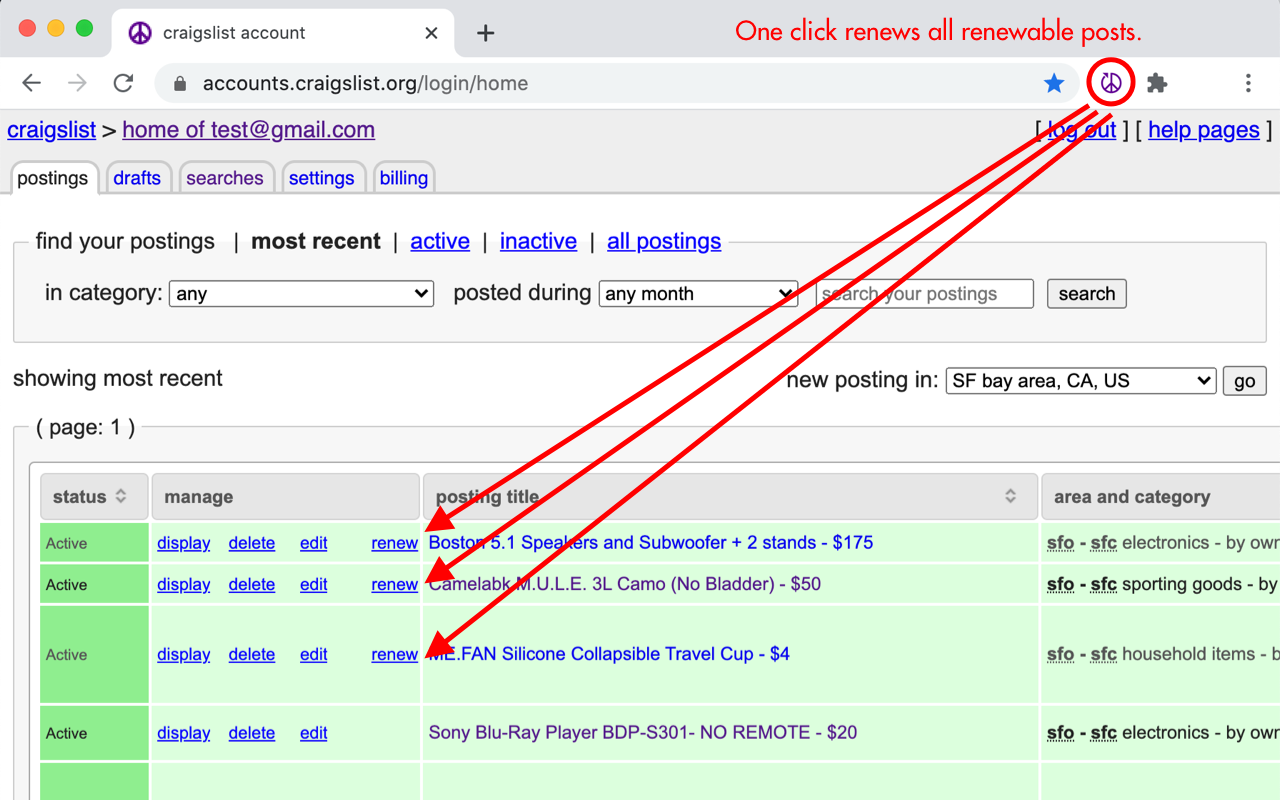Click the search button
This screenshot has height=800, width=1280.
(x=1087, y=294)
